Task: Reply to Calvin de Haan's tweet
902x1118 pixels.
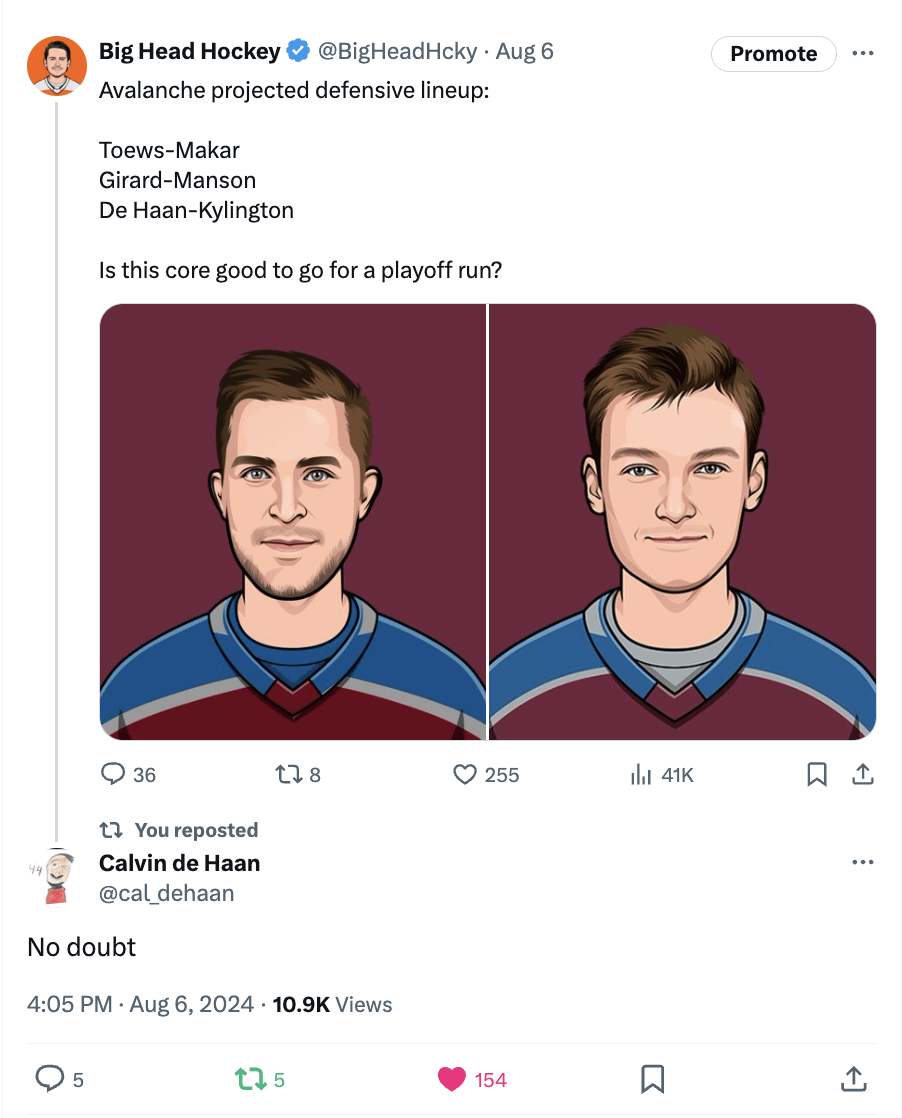Action: pyautogui.click(x=50, y=1078)
